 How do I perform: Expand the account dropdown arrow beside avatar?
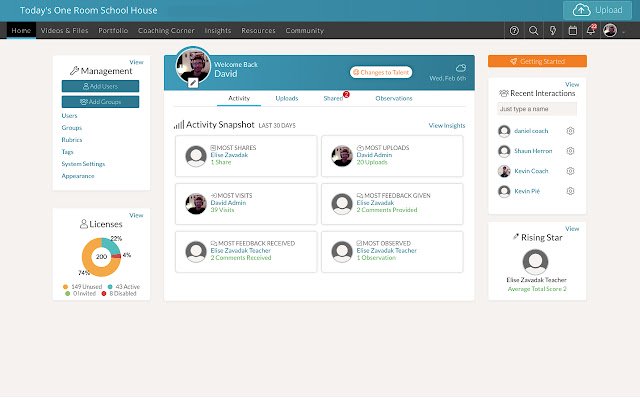pyautogui.click(x=623, y=32)
